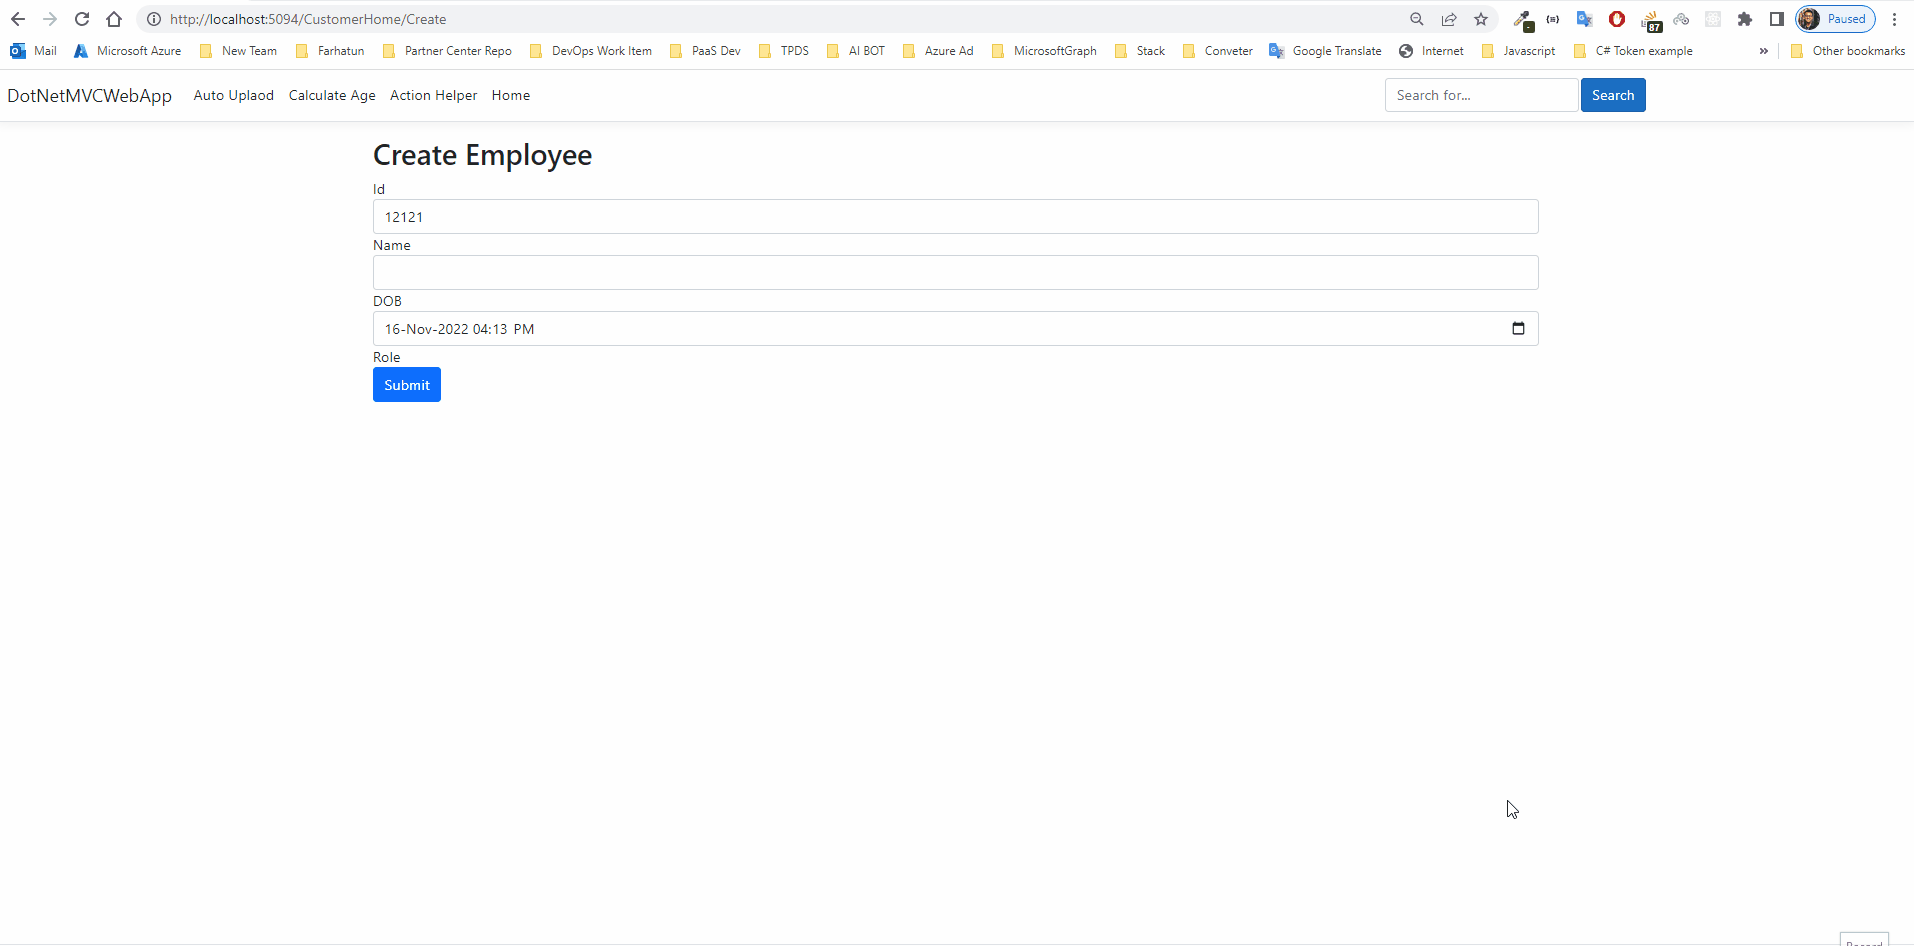Toggle the browser side panel
This screenshot has width=1914, height=946.
click(x=1777, y=19)
